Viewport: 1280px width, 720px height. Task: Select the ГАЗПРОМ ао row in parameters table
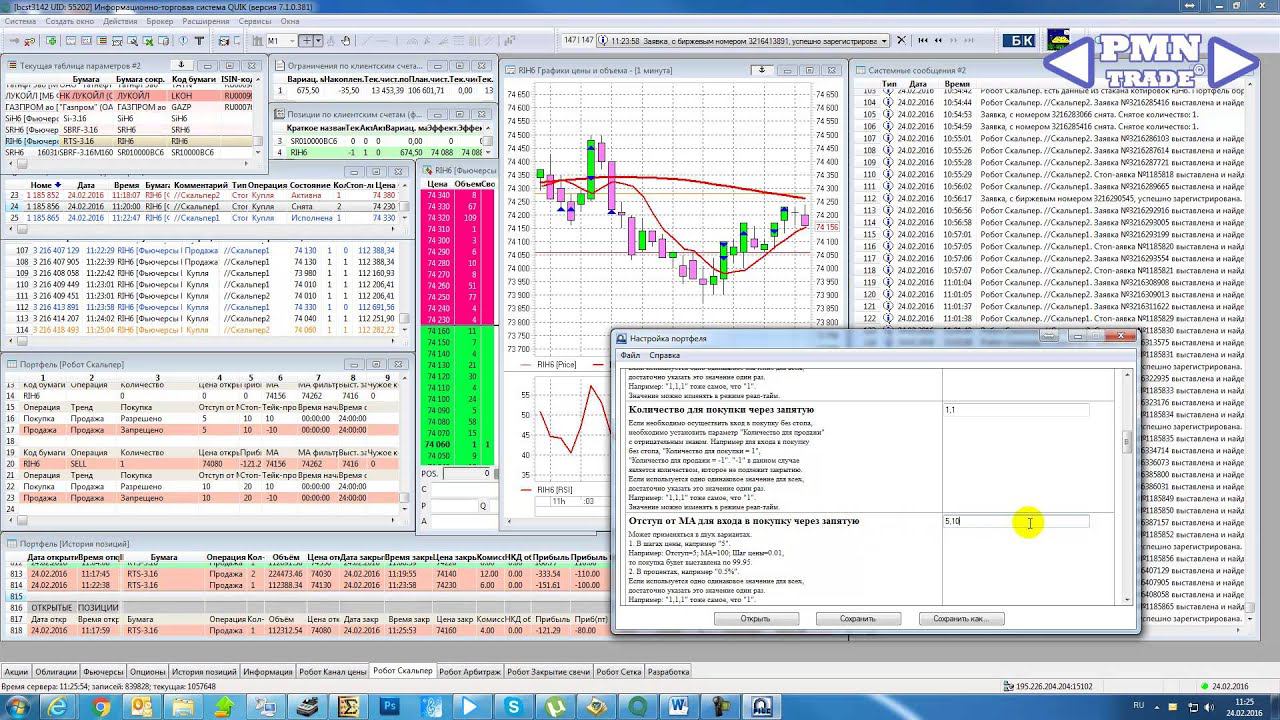(128, 107)
